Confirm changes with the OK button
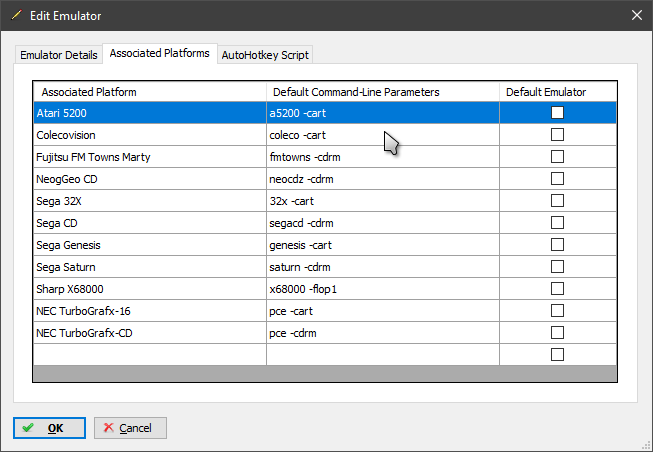The image size is (653, 452). click(49, 428)
